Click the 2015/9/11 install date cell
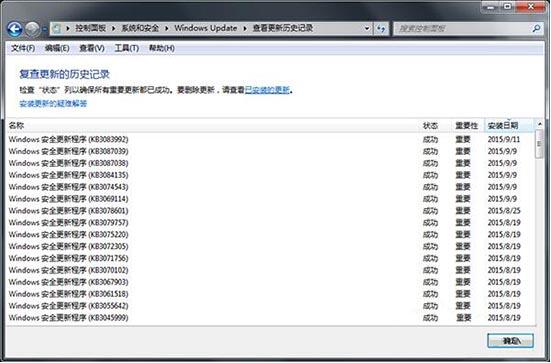Screen dimensions: 551x363 click(504, 140)
